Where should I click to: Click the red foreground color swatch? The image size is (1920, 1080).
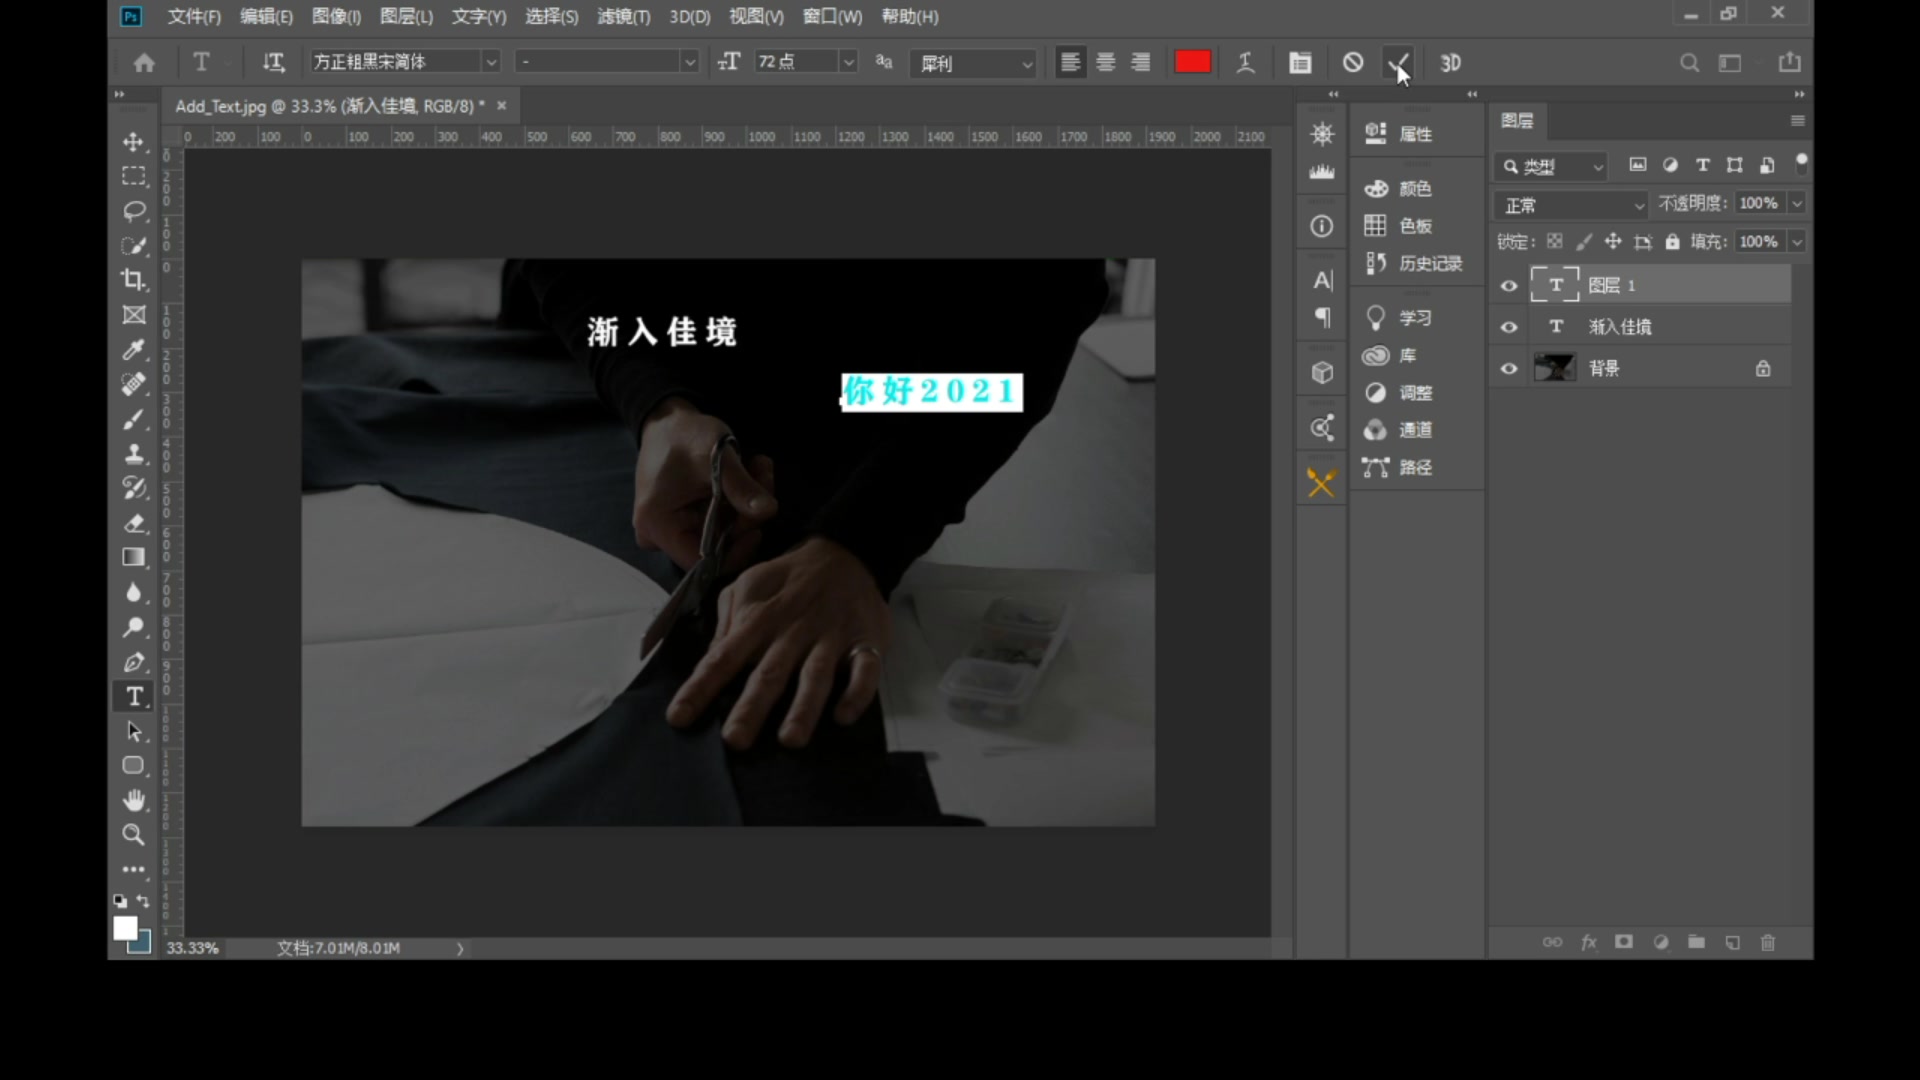1191,62
